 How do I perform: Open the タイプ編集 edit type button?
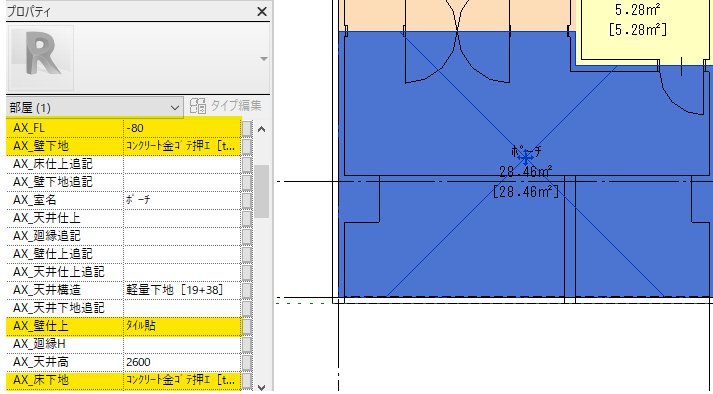coord(226,106)
